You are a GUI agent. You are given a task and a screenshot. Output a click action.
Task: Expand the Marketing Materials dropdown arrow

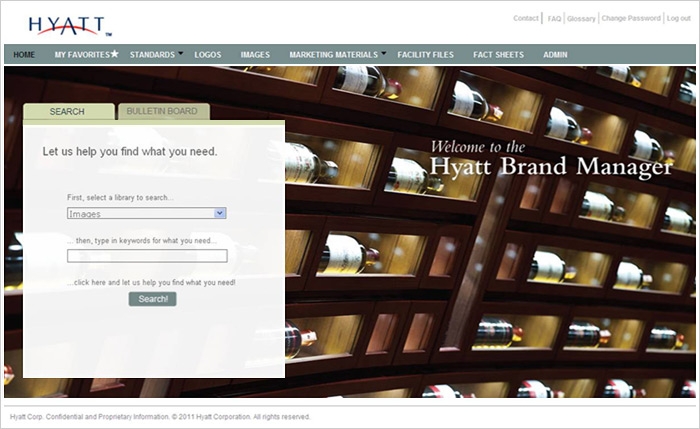(383, 53)
